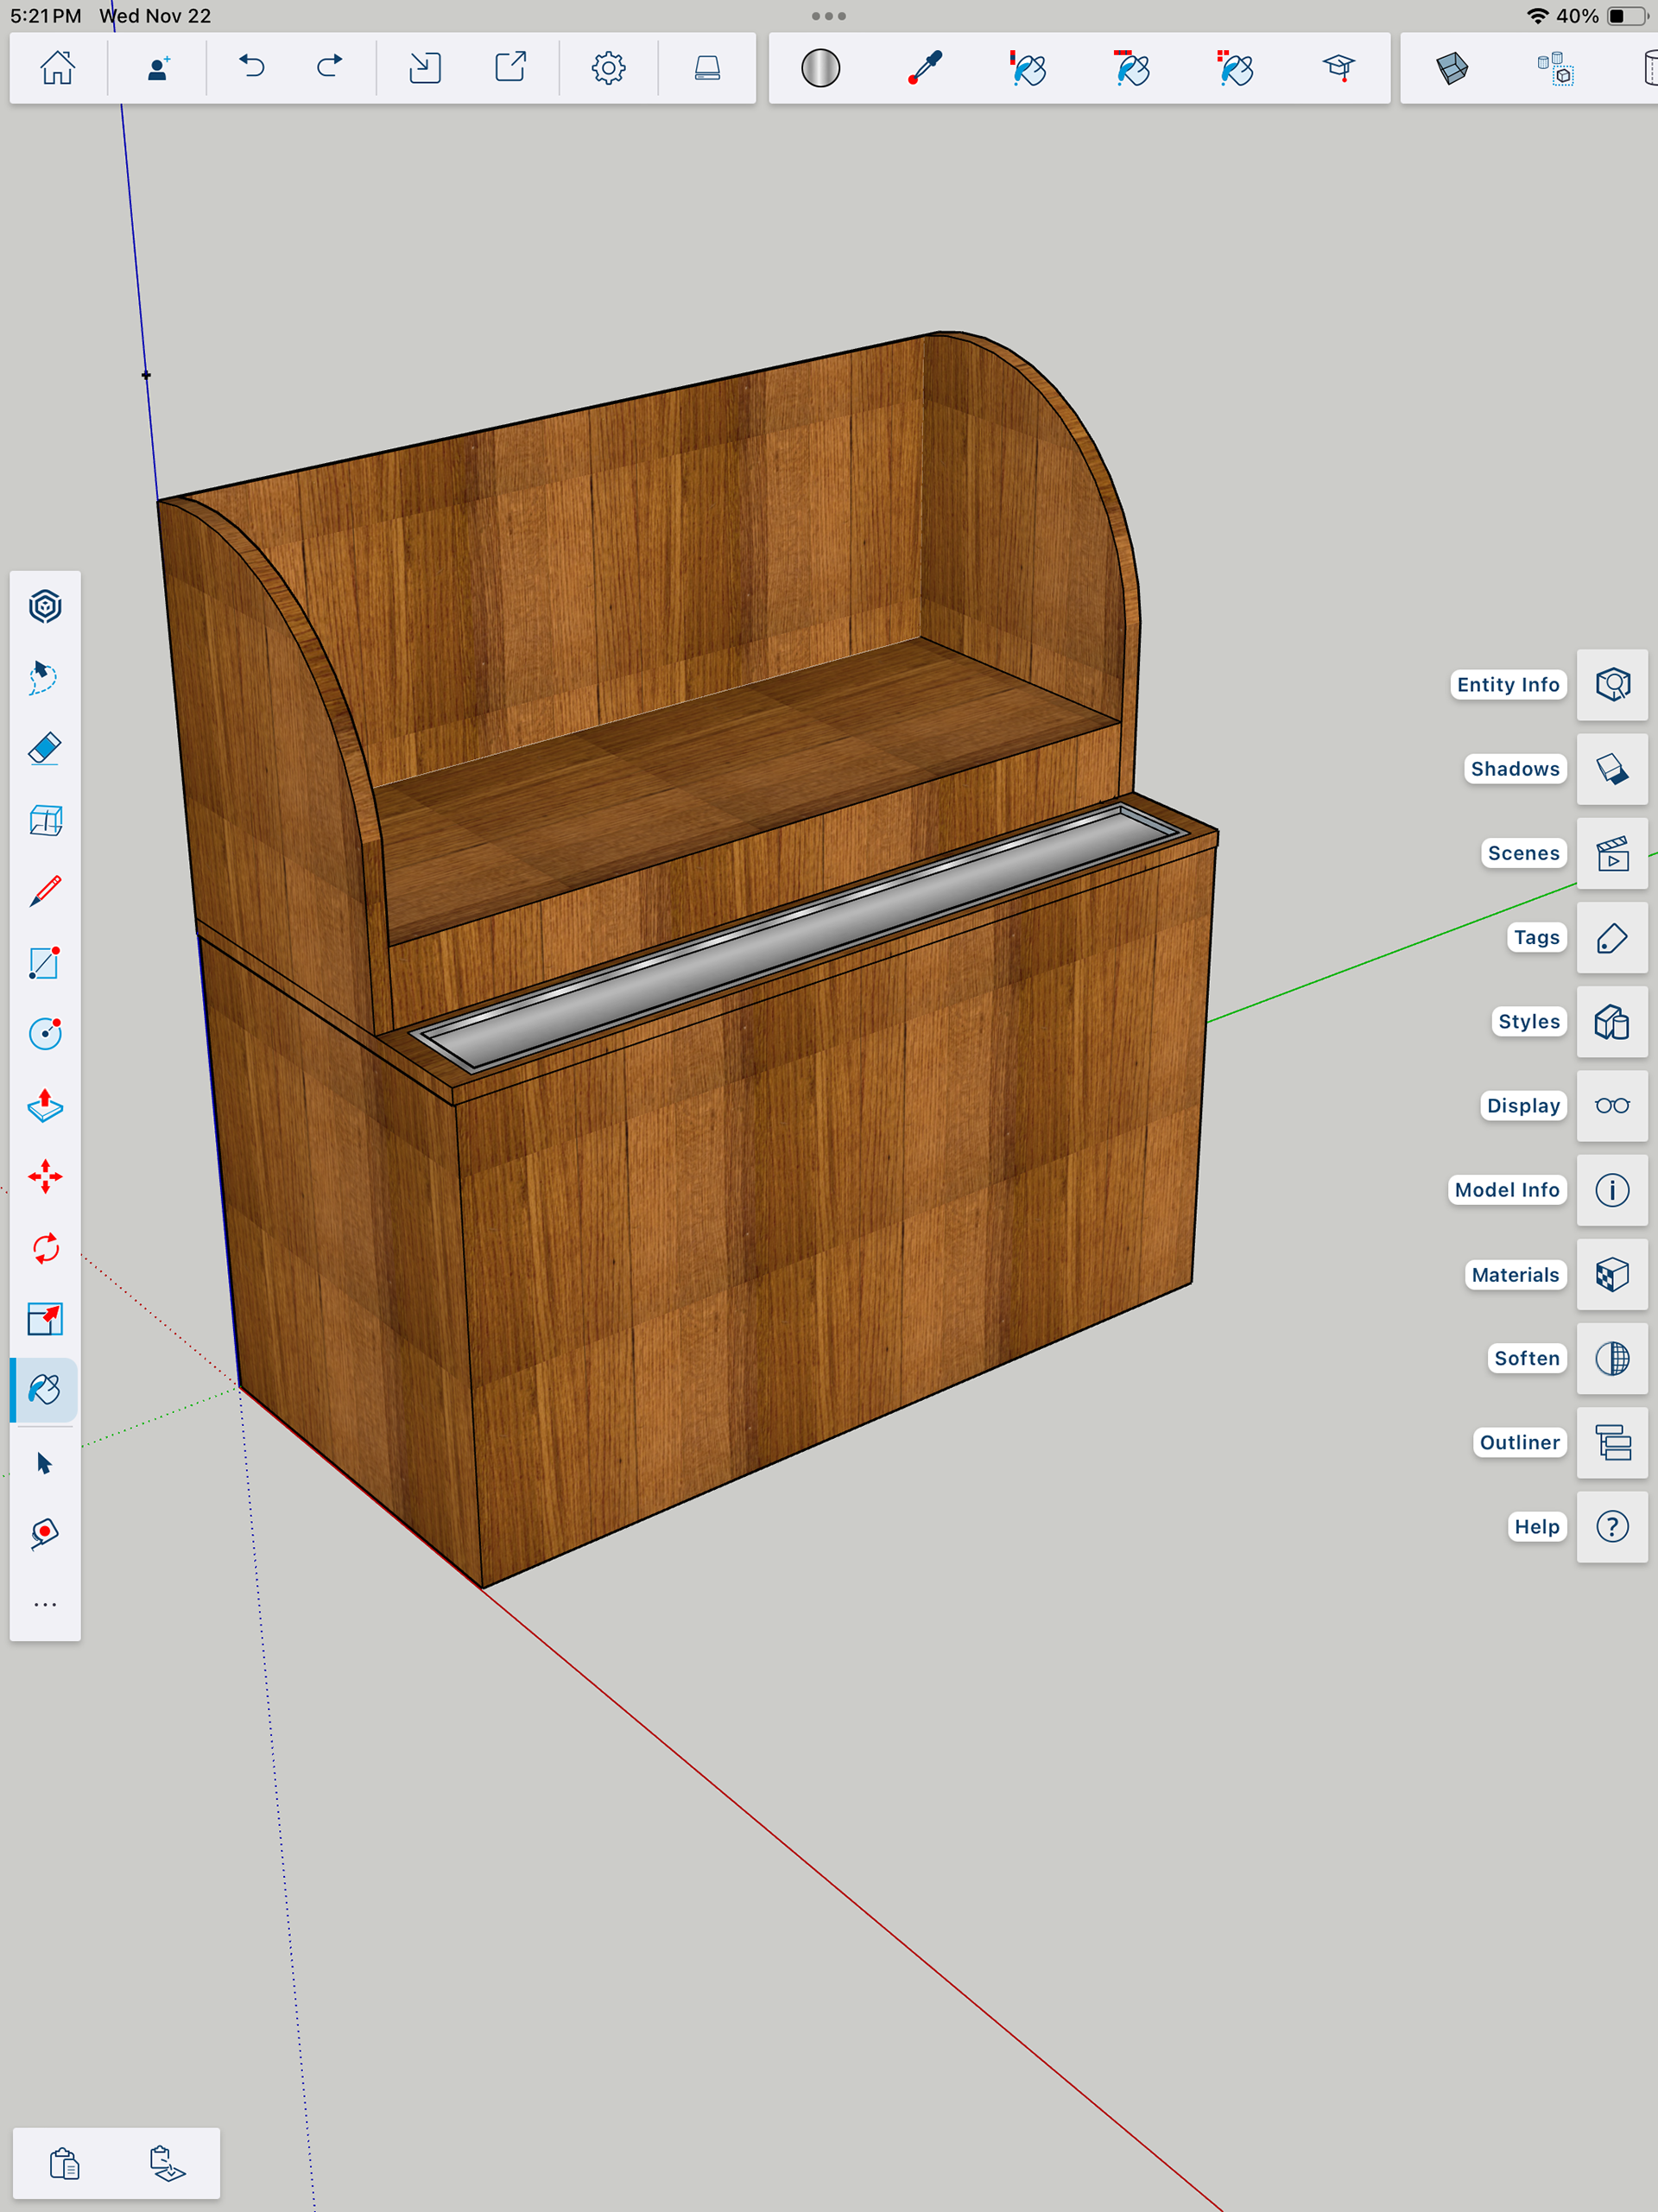Screen dimensions: 1658x2212
Task: Choose the Rotate tool
Action: click(x=45, y=1248)
